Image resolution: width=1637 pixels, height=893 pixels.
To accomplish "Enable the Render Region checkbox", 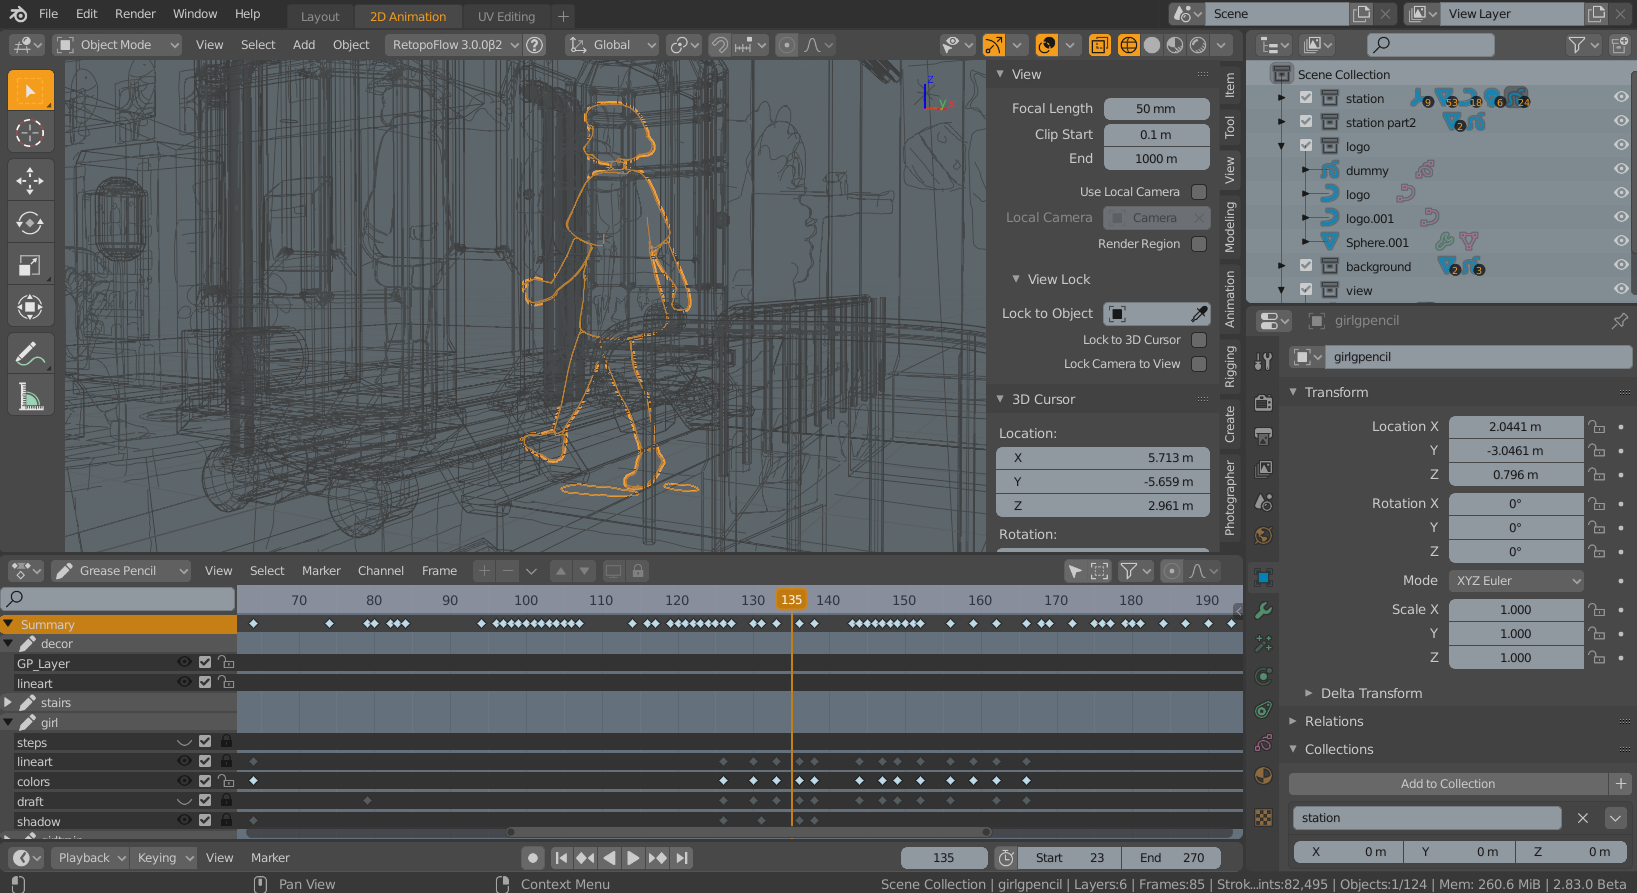I will [1199, 244].
